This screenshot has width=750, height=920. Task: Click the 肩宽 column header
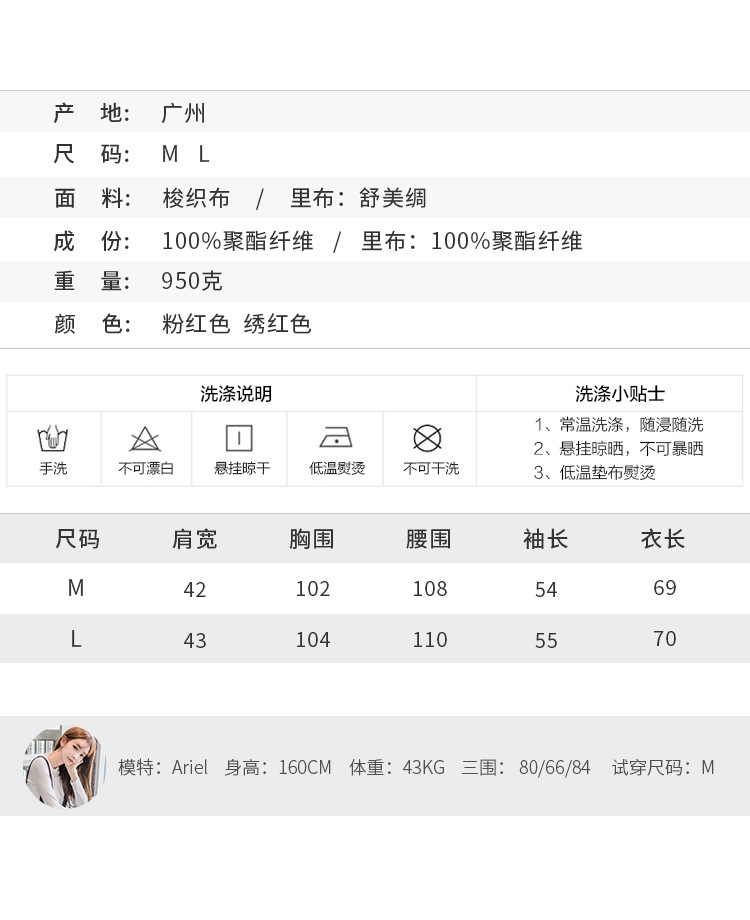[195, 539]
